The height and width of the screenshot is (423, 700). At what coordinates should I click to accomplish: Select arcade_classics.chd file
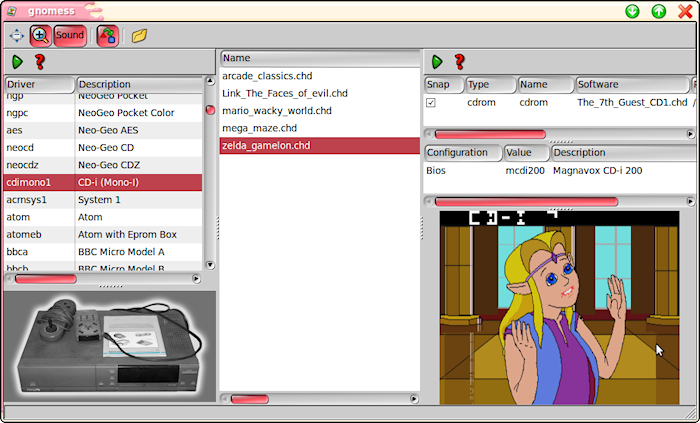(x=320, y=76)
